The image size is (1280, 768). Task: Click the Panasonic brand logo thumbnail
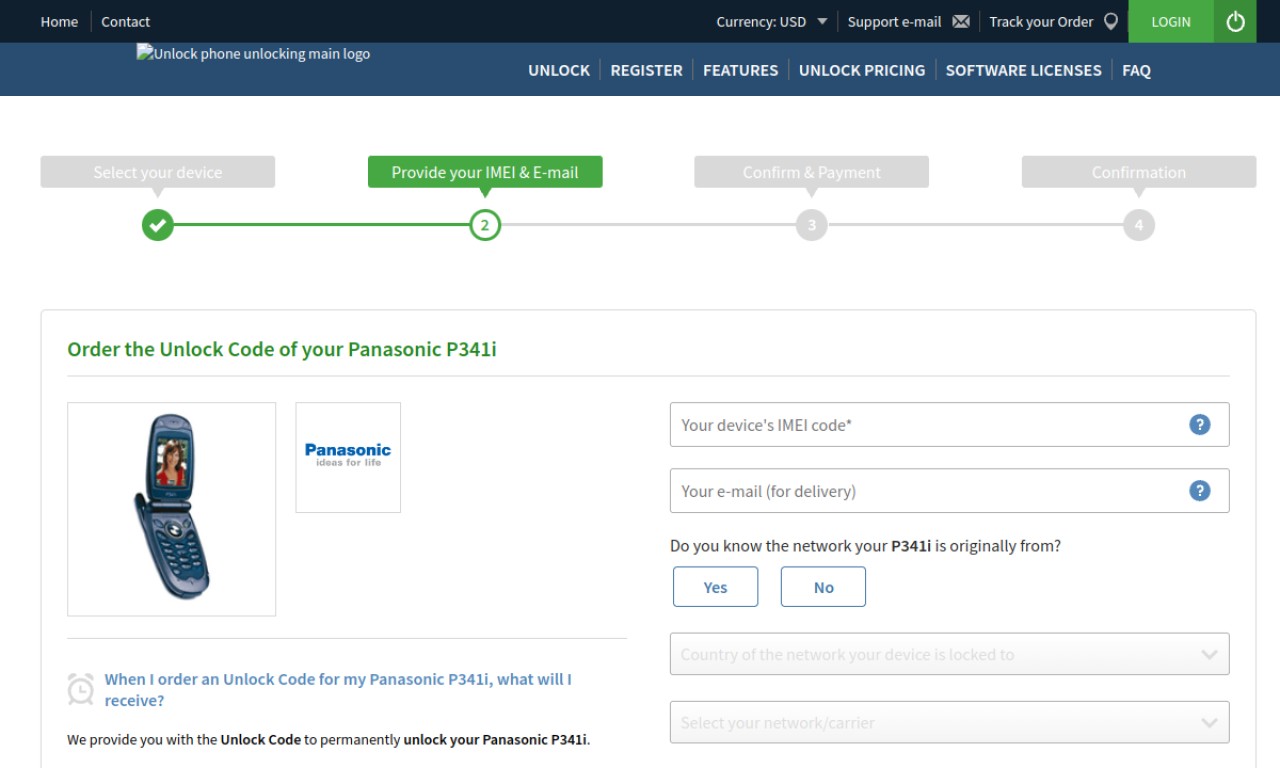pyautogui.click(x=348, y=457)
